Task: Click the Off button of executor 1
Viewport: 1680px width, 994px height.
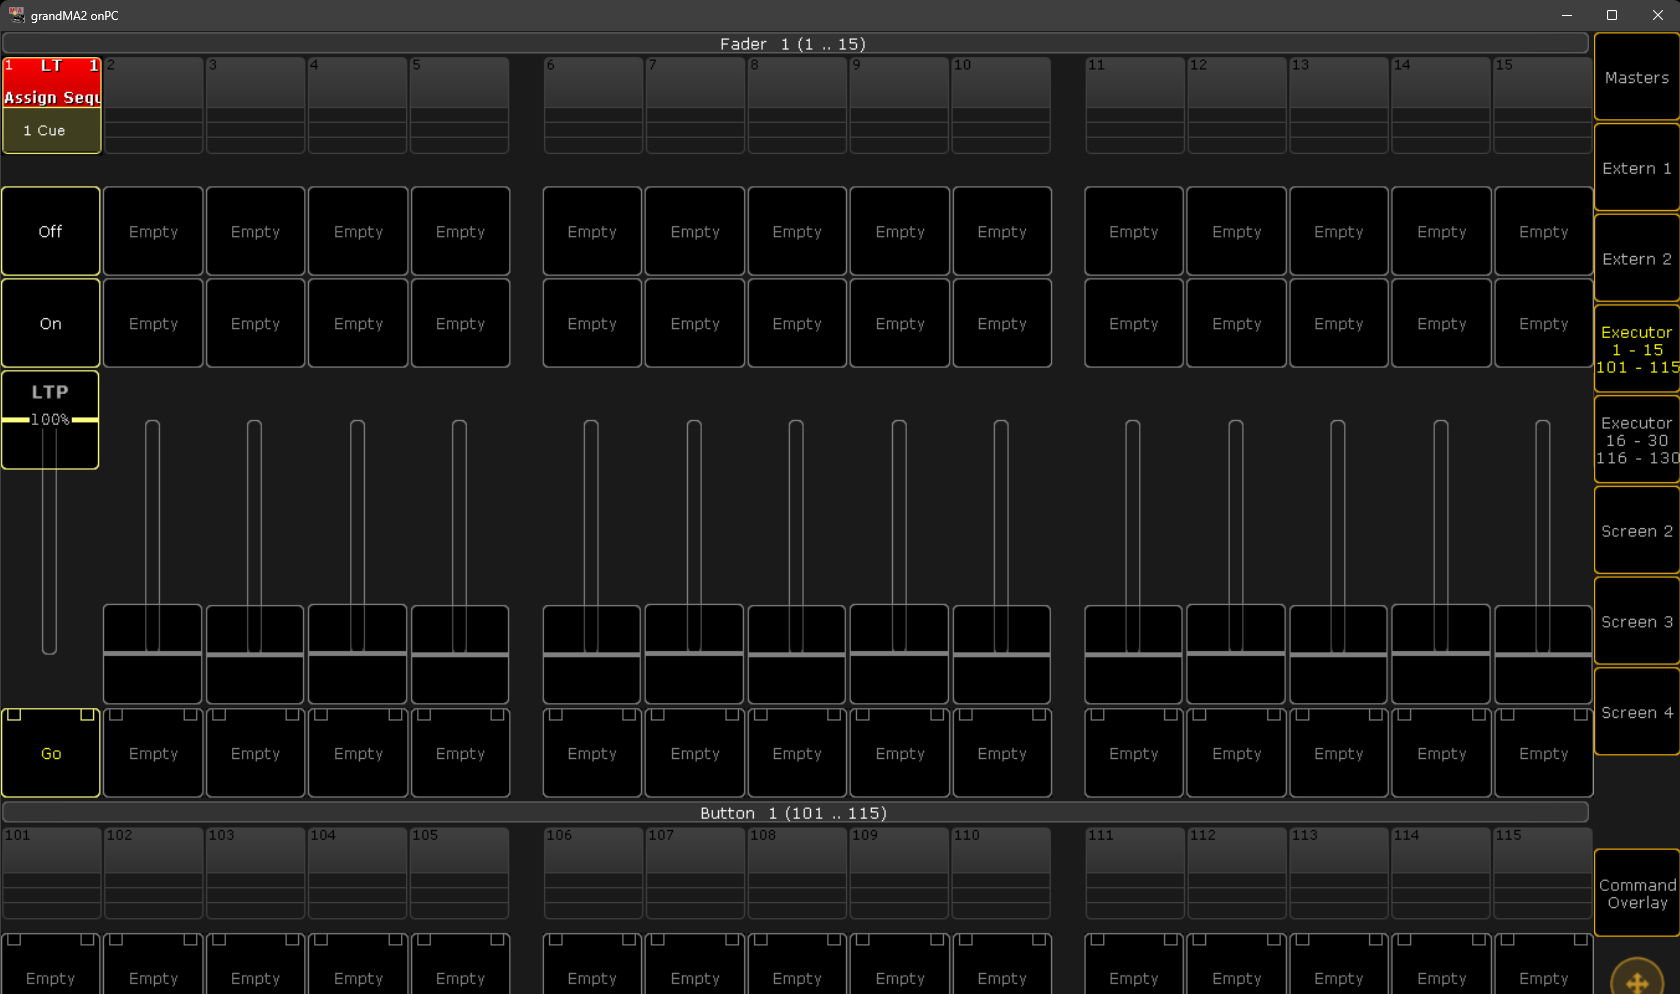Action: [x=51, y=231]
